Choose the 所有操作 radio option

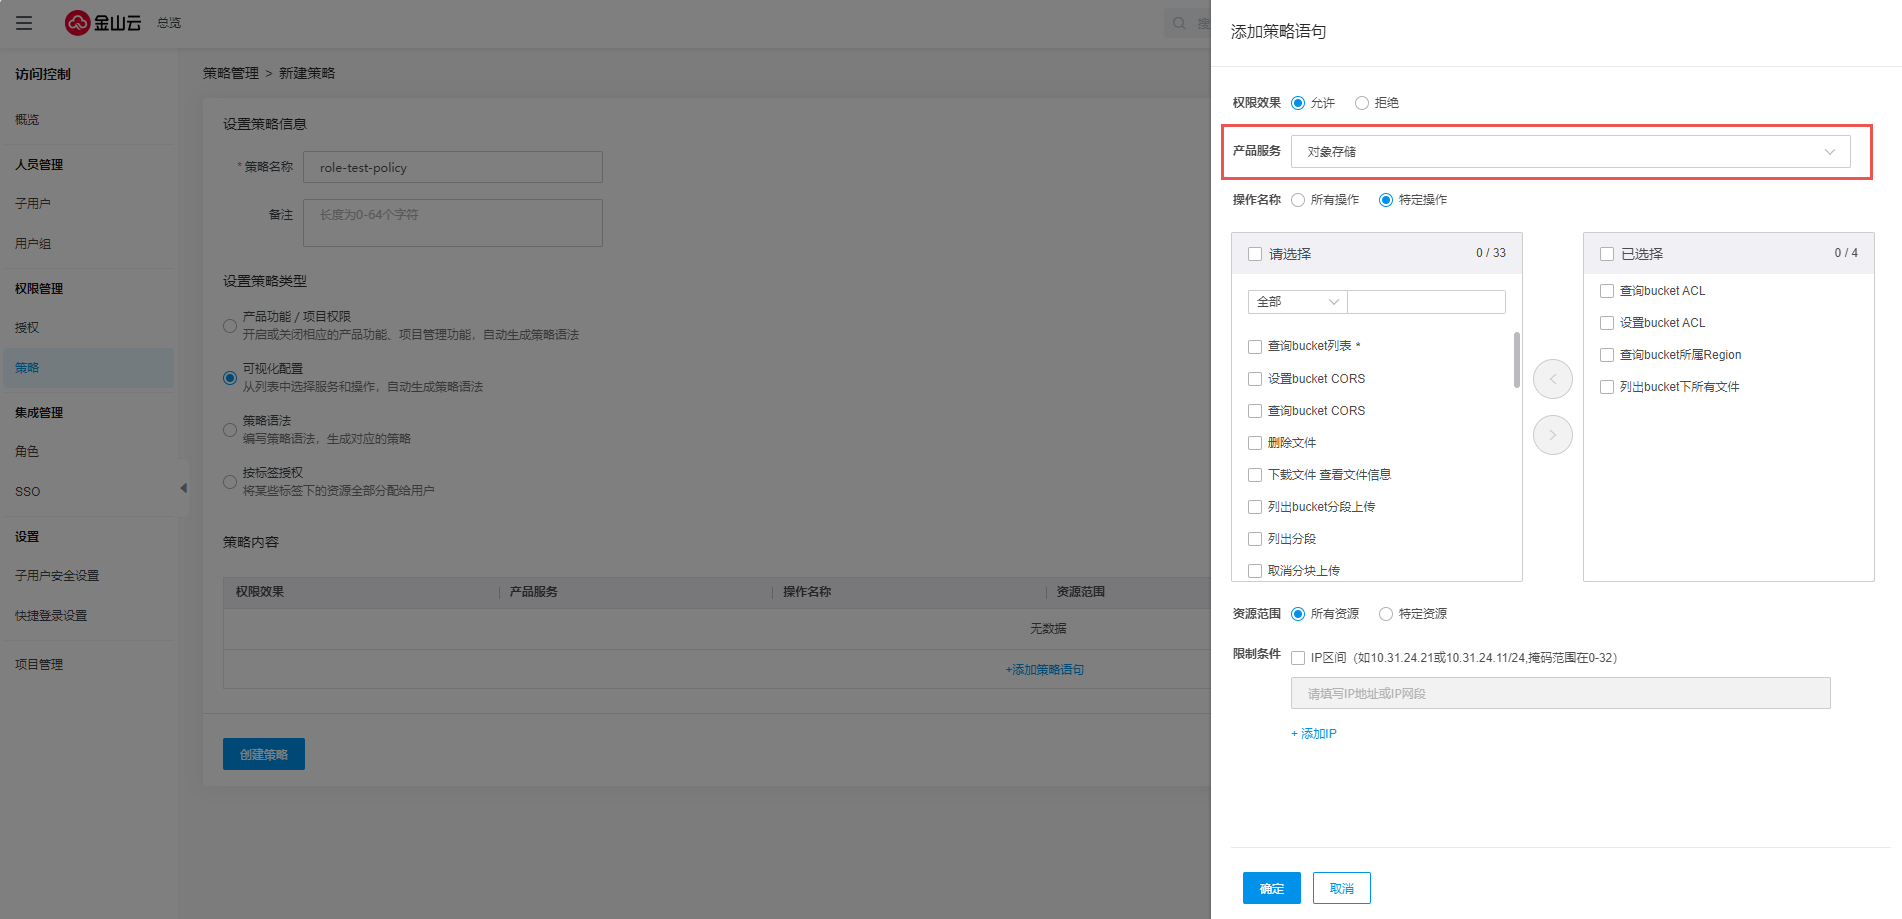pyautogui.click(x=1298, y=200)
